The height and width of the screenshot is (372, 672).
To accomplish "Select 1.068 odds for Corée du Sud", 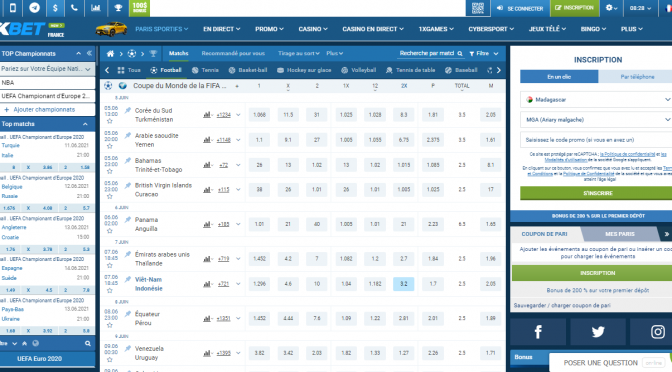I will [259, 115].
